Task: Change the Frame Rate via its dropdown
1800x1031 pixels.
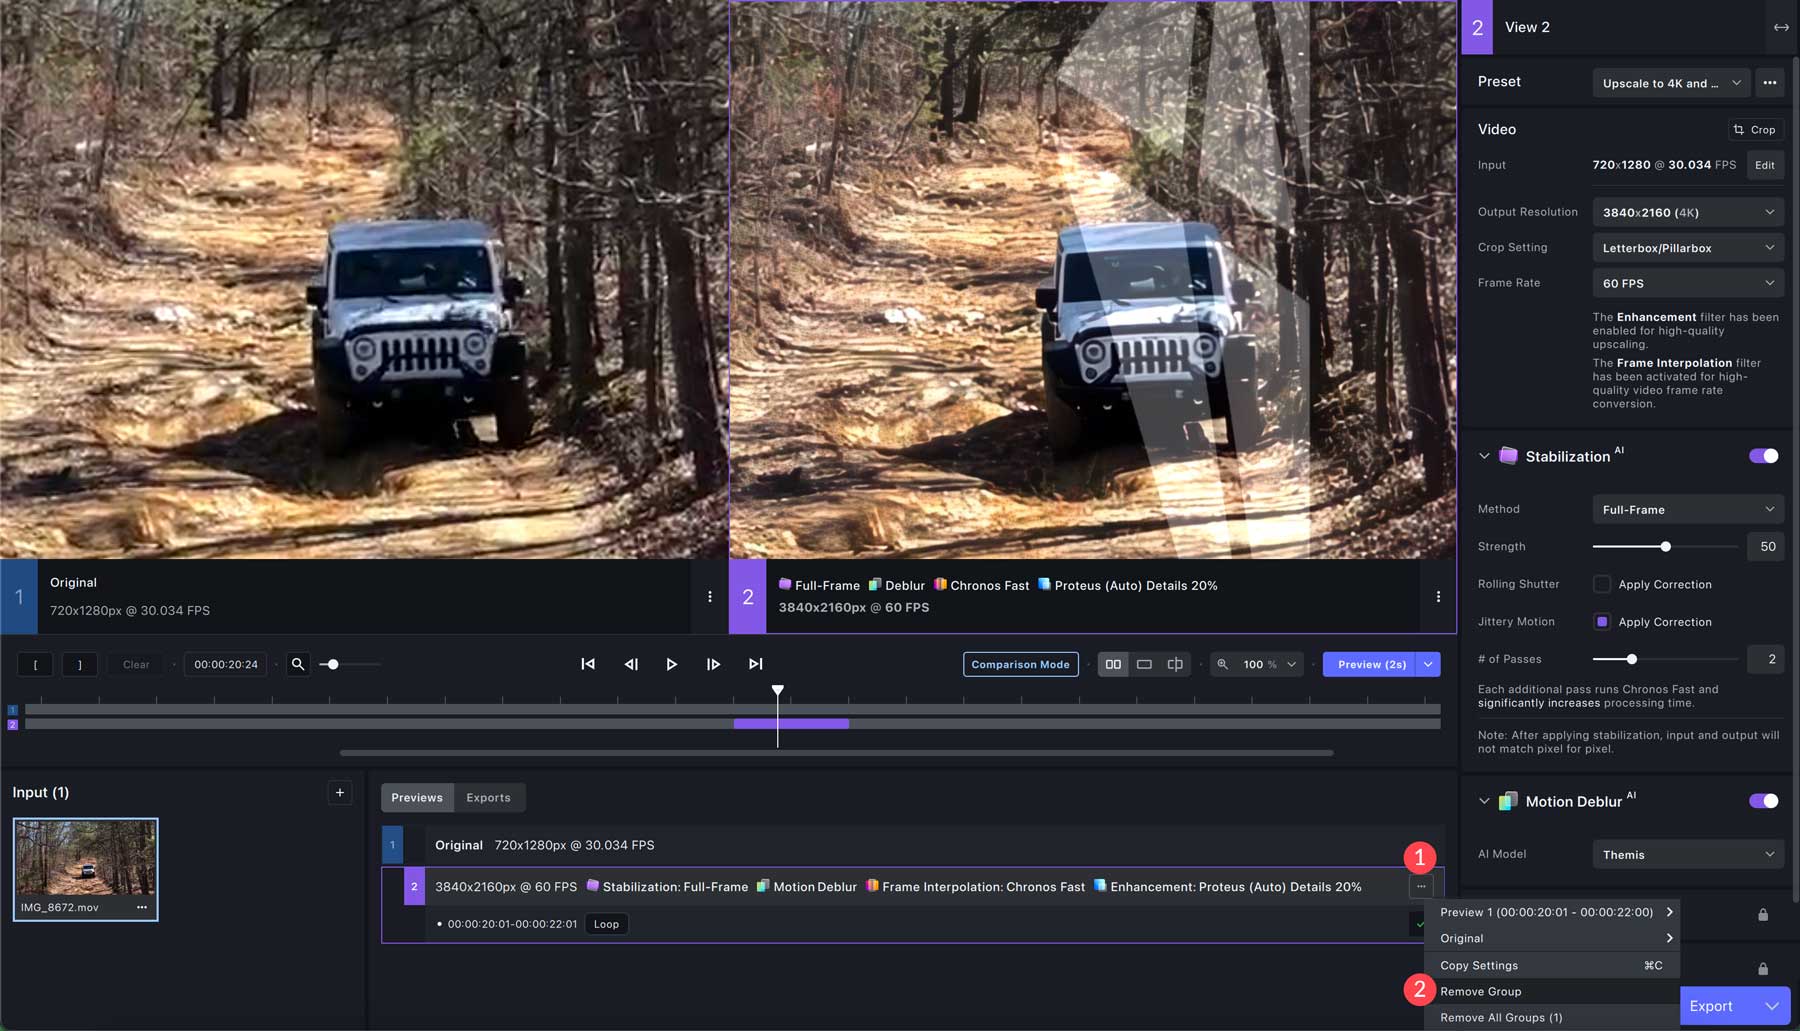Action: 1687,283
